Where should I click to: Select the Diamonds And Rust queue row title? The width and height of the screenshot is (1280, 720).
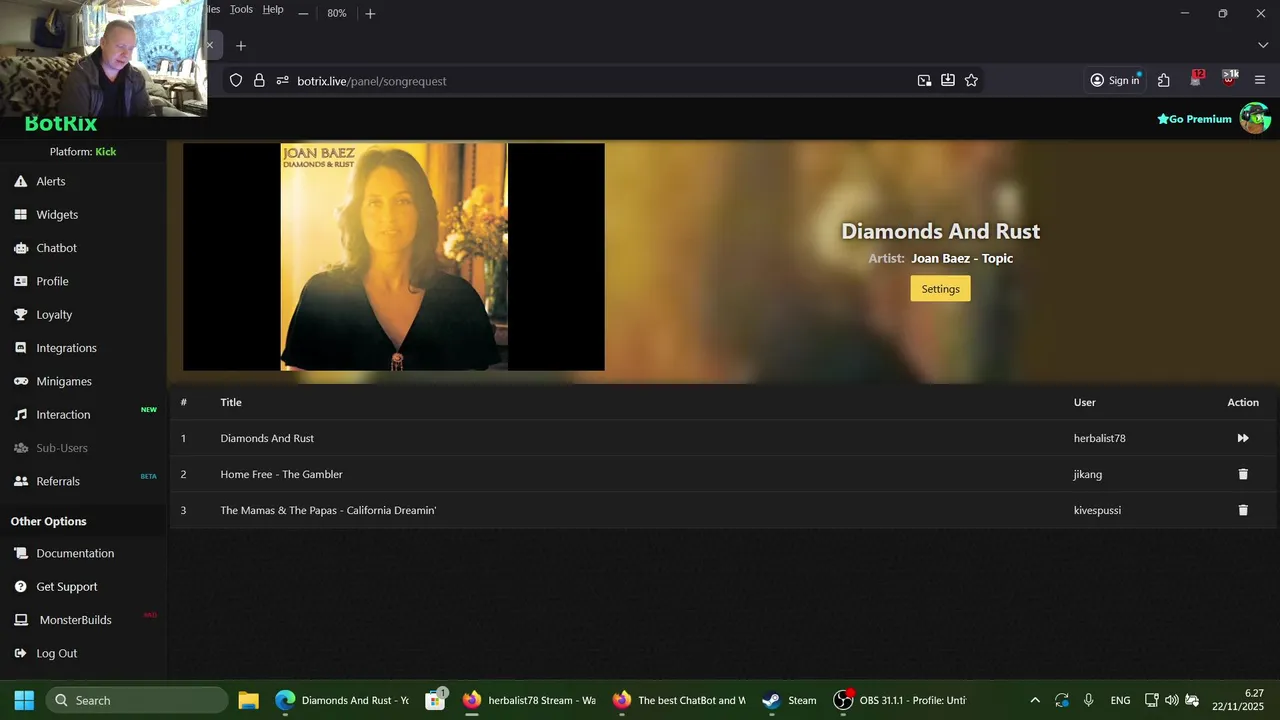tap(267, 438)
